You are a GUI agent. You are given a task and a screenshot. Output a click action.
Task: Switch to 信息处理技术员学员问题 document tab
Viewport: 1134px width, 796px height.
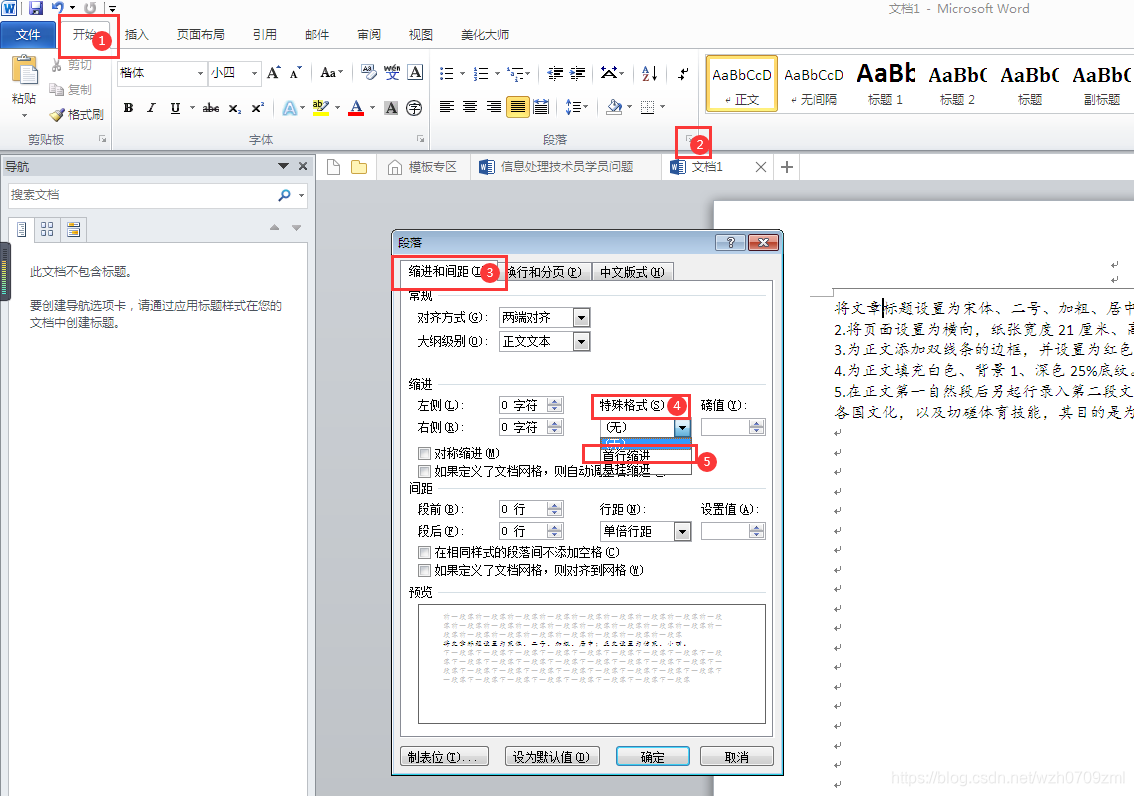coord(557,167)
